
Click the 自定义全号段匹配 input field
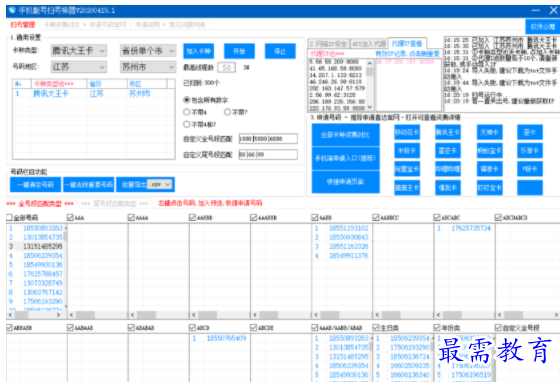tap(268, 139)
